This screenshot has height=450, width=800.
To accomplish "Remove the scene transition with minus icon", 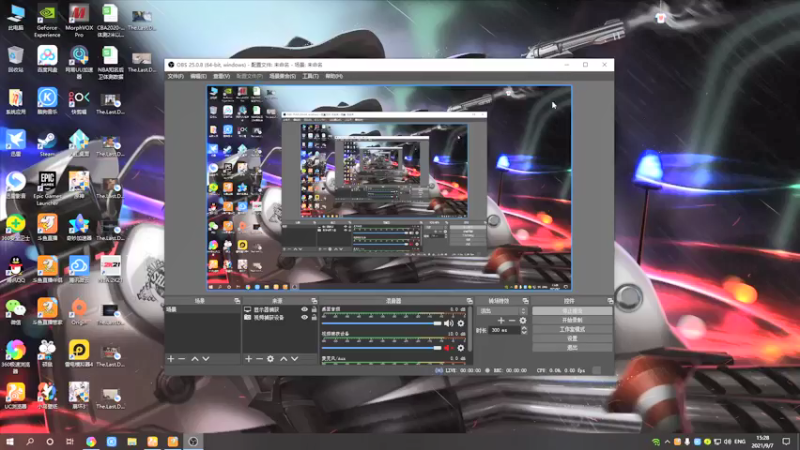I will pos(512,320).
